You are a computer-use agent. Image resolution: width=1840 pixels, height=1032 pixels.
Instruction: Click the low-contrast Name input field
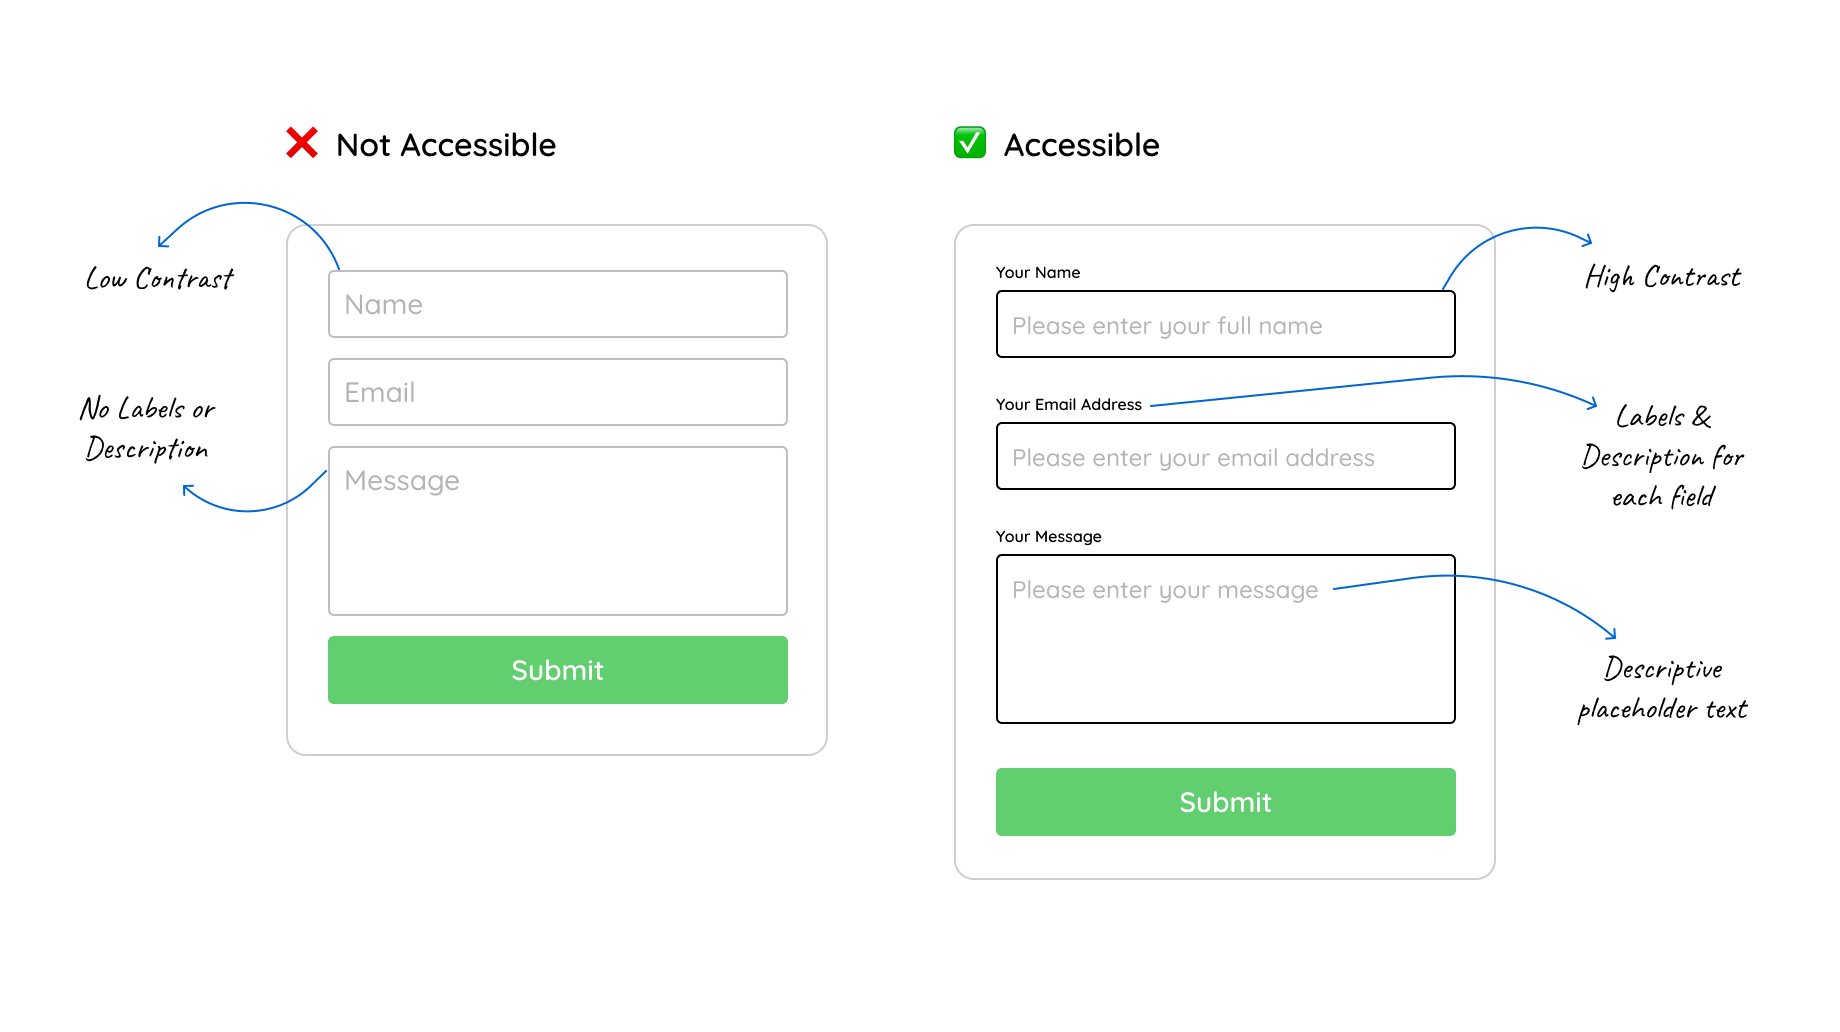(558, 304)
